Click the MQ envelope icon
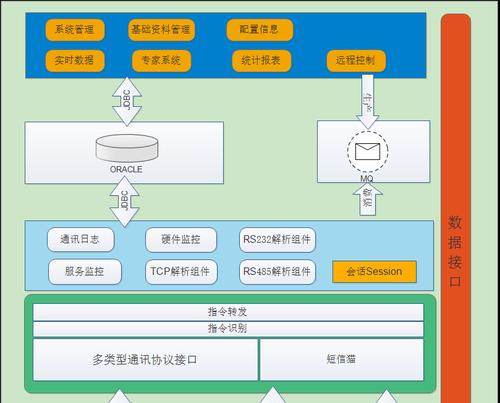Image resolution: width=500 pixels, height=403 pixels. 367,152
